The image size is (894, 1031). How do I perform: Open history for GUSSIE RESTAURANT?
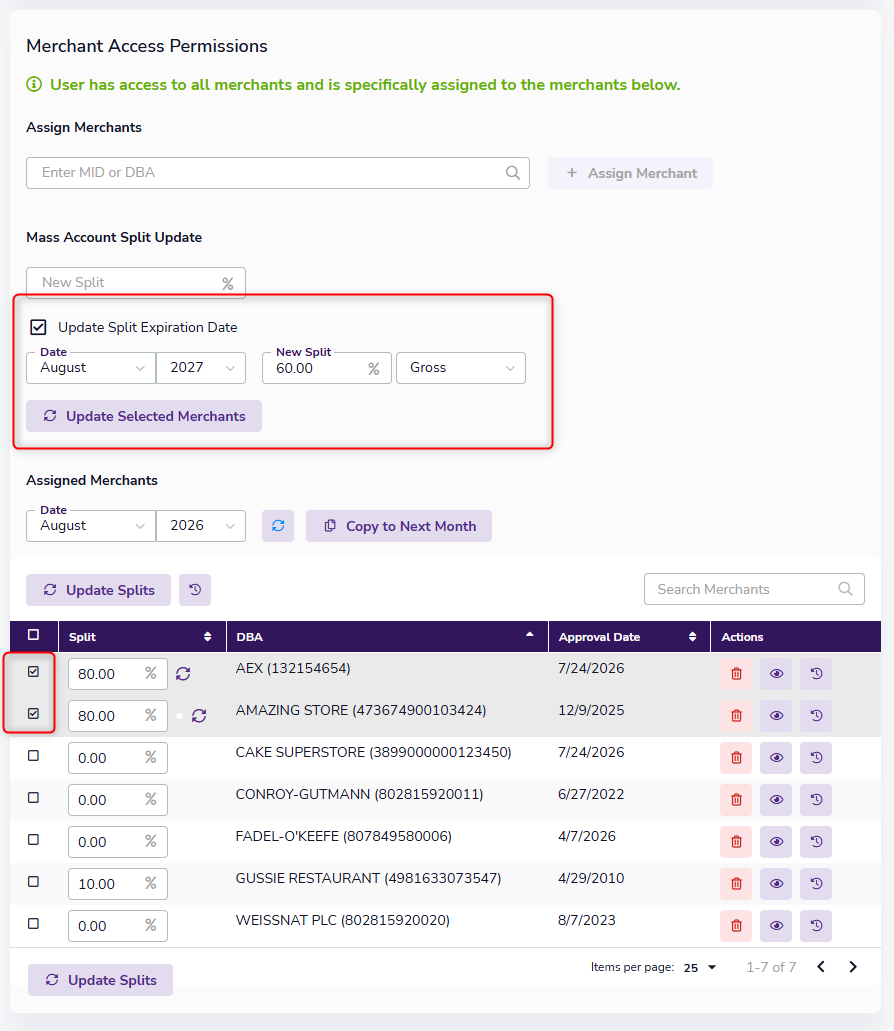(816, 884)
